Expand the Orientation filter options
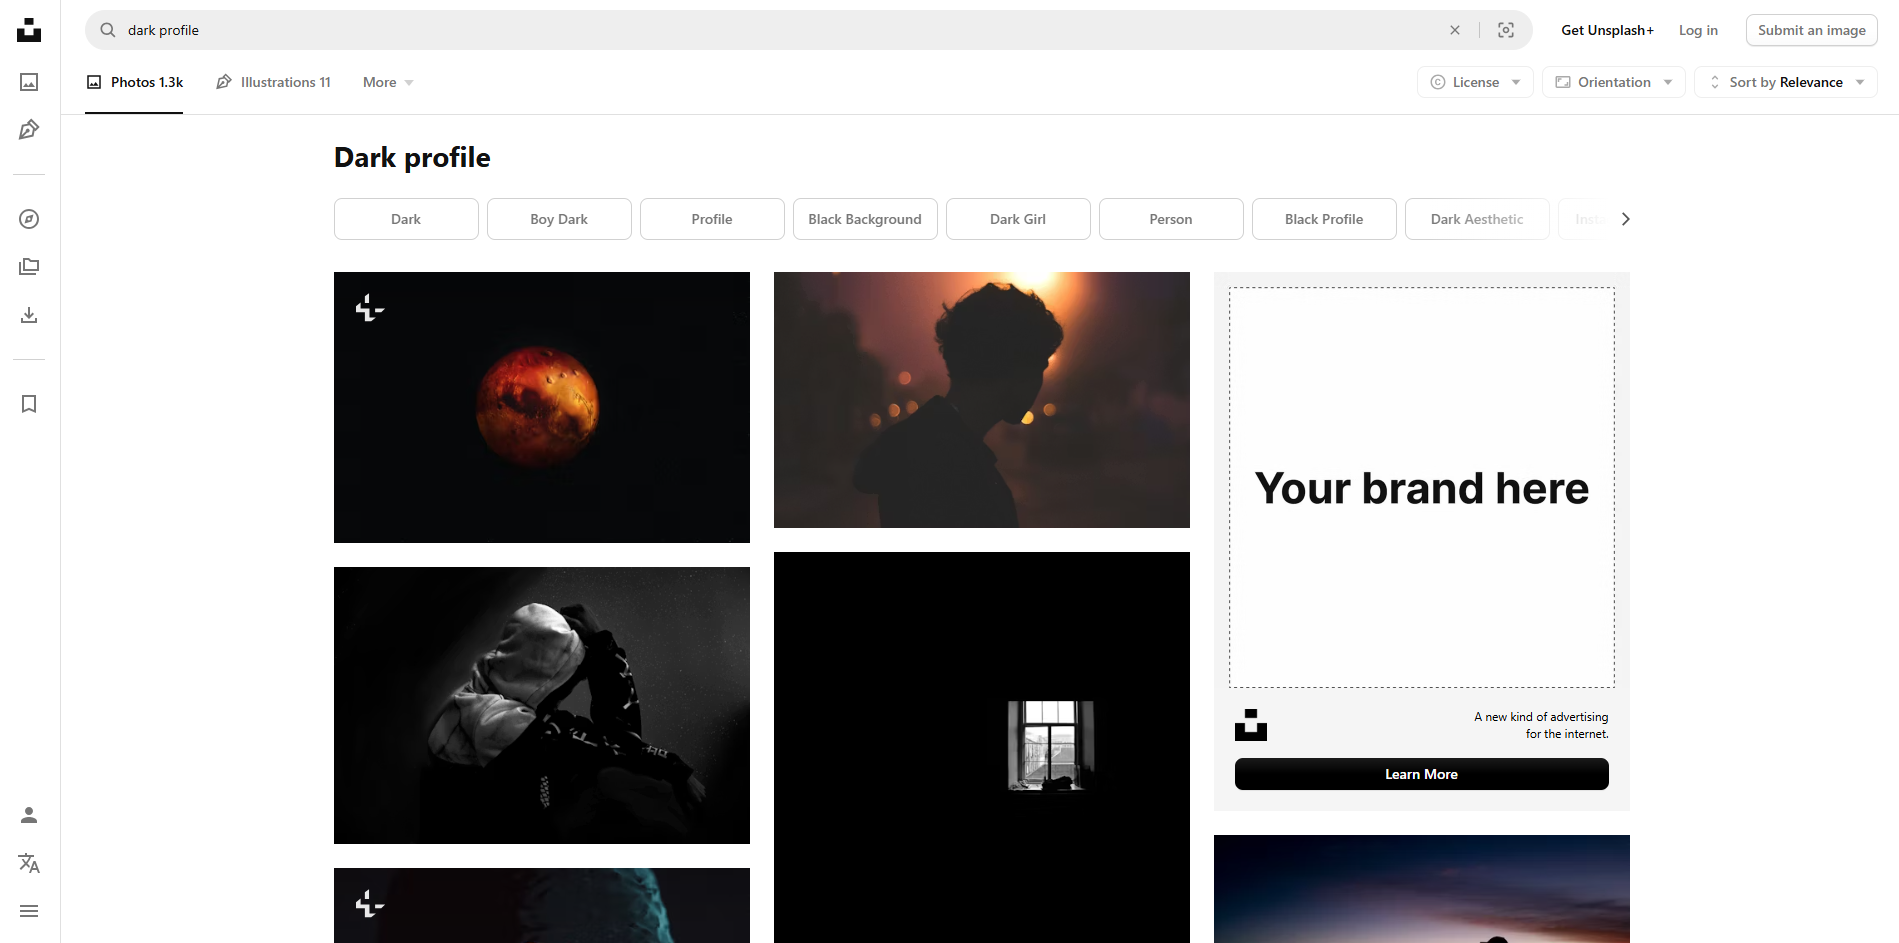 (1613, 82)
